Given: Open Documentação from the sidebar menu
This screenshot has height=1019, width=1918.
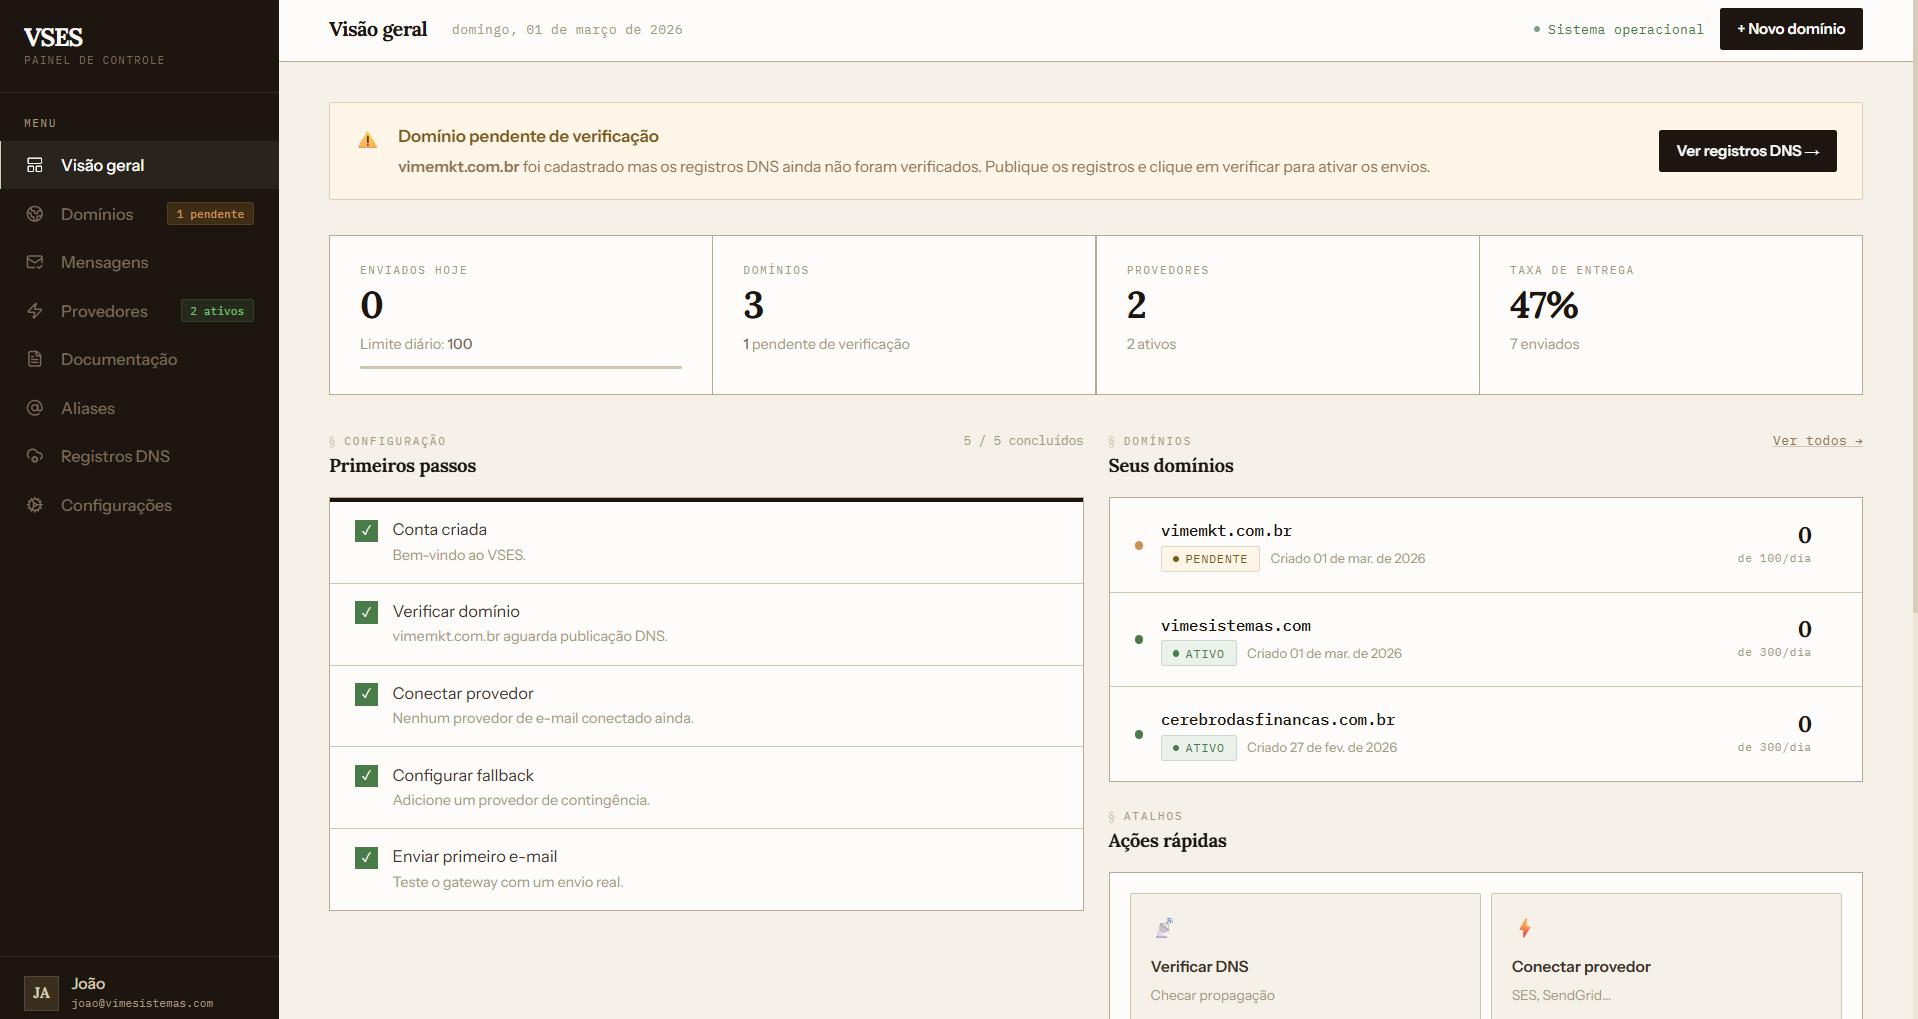Looking at the screenshot, I should (x=118, y=359).
